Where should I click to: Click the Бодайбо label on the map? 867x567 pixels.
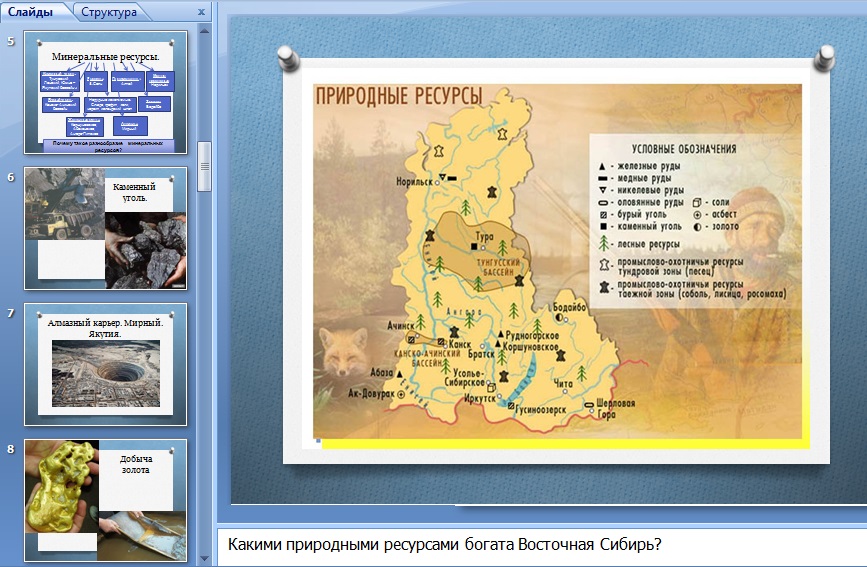[569, 306]
